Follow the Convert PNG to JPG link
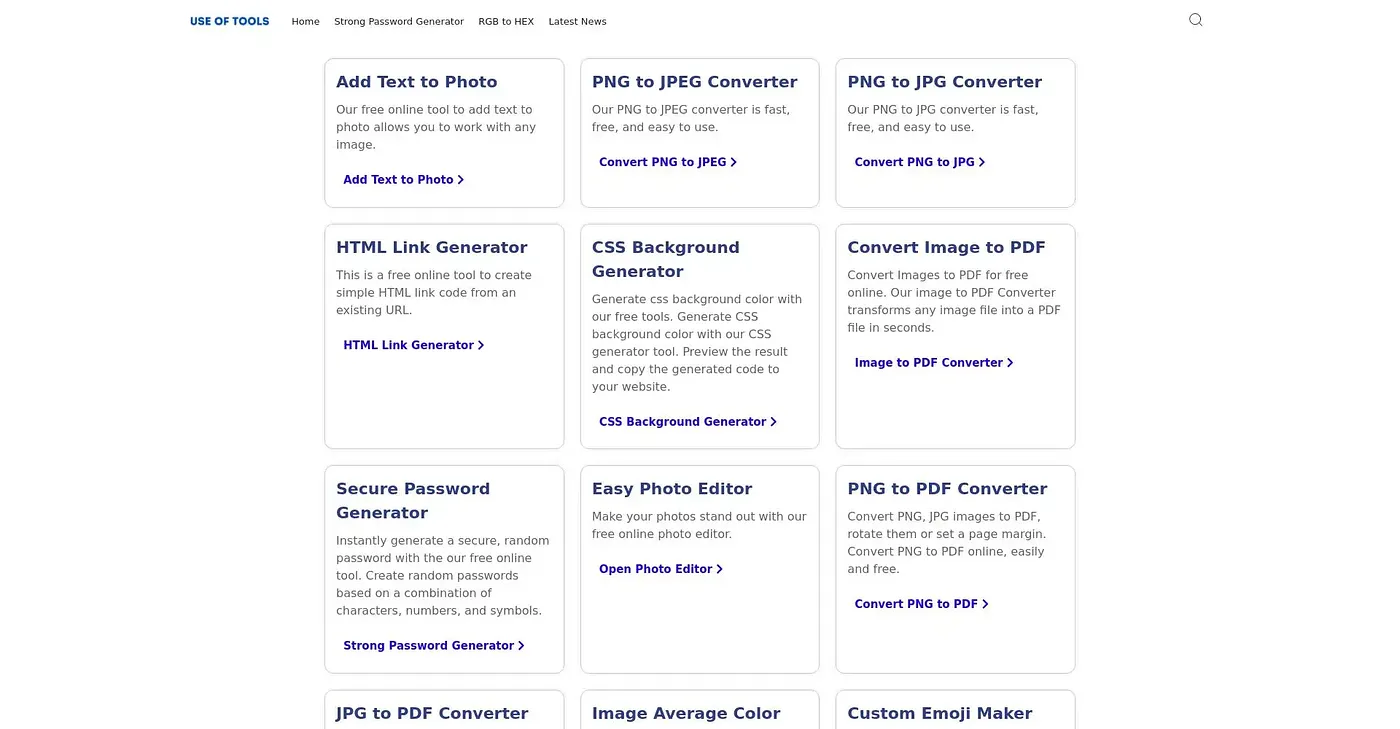This screenshot has width=1400, height=729. click(x=919, y=162)
